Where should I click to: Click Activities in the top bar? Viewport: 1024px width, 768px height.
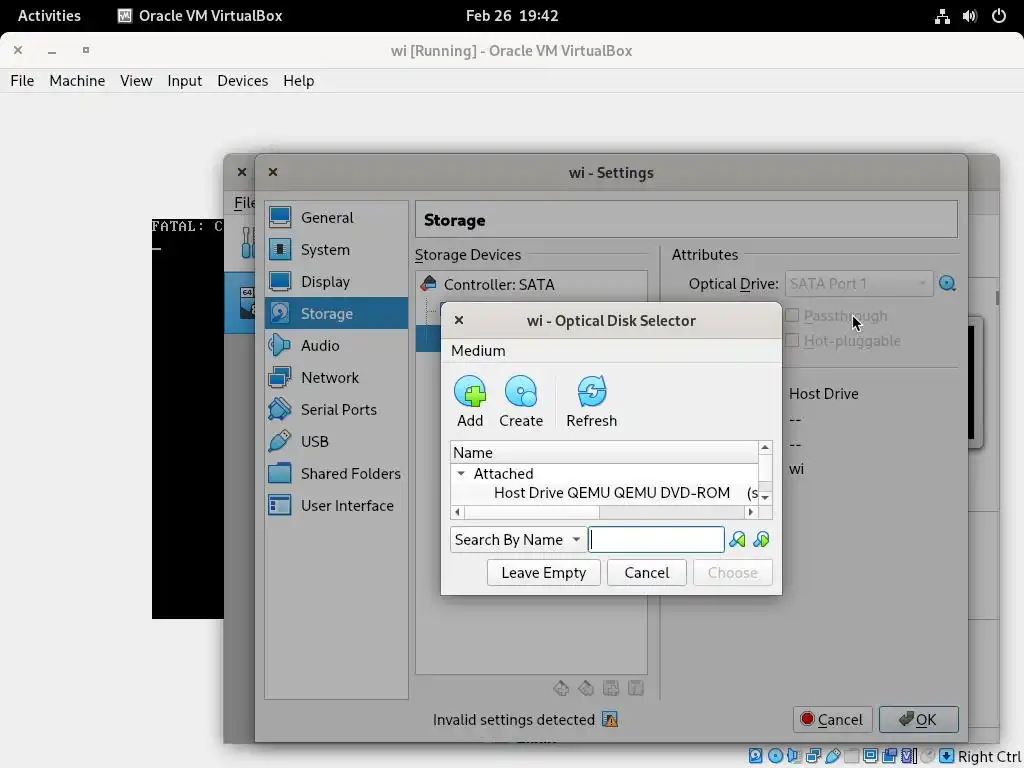click(x=49, y=16)
